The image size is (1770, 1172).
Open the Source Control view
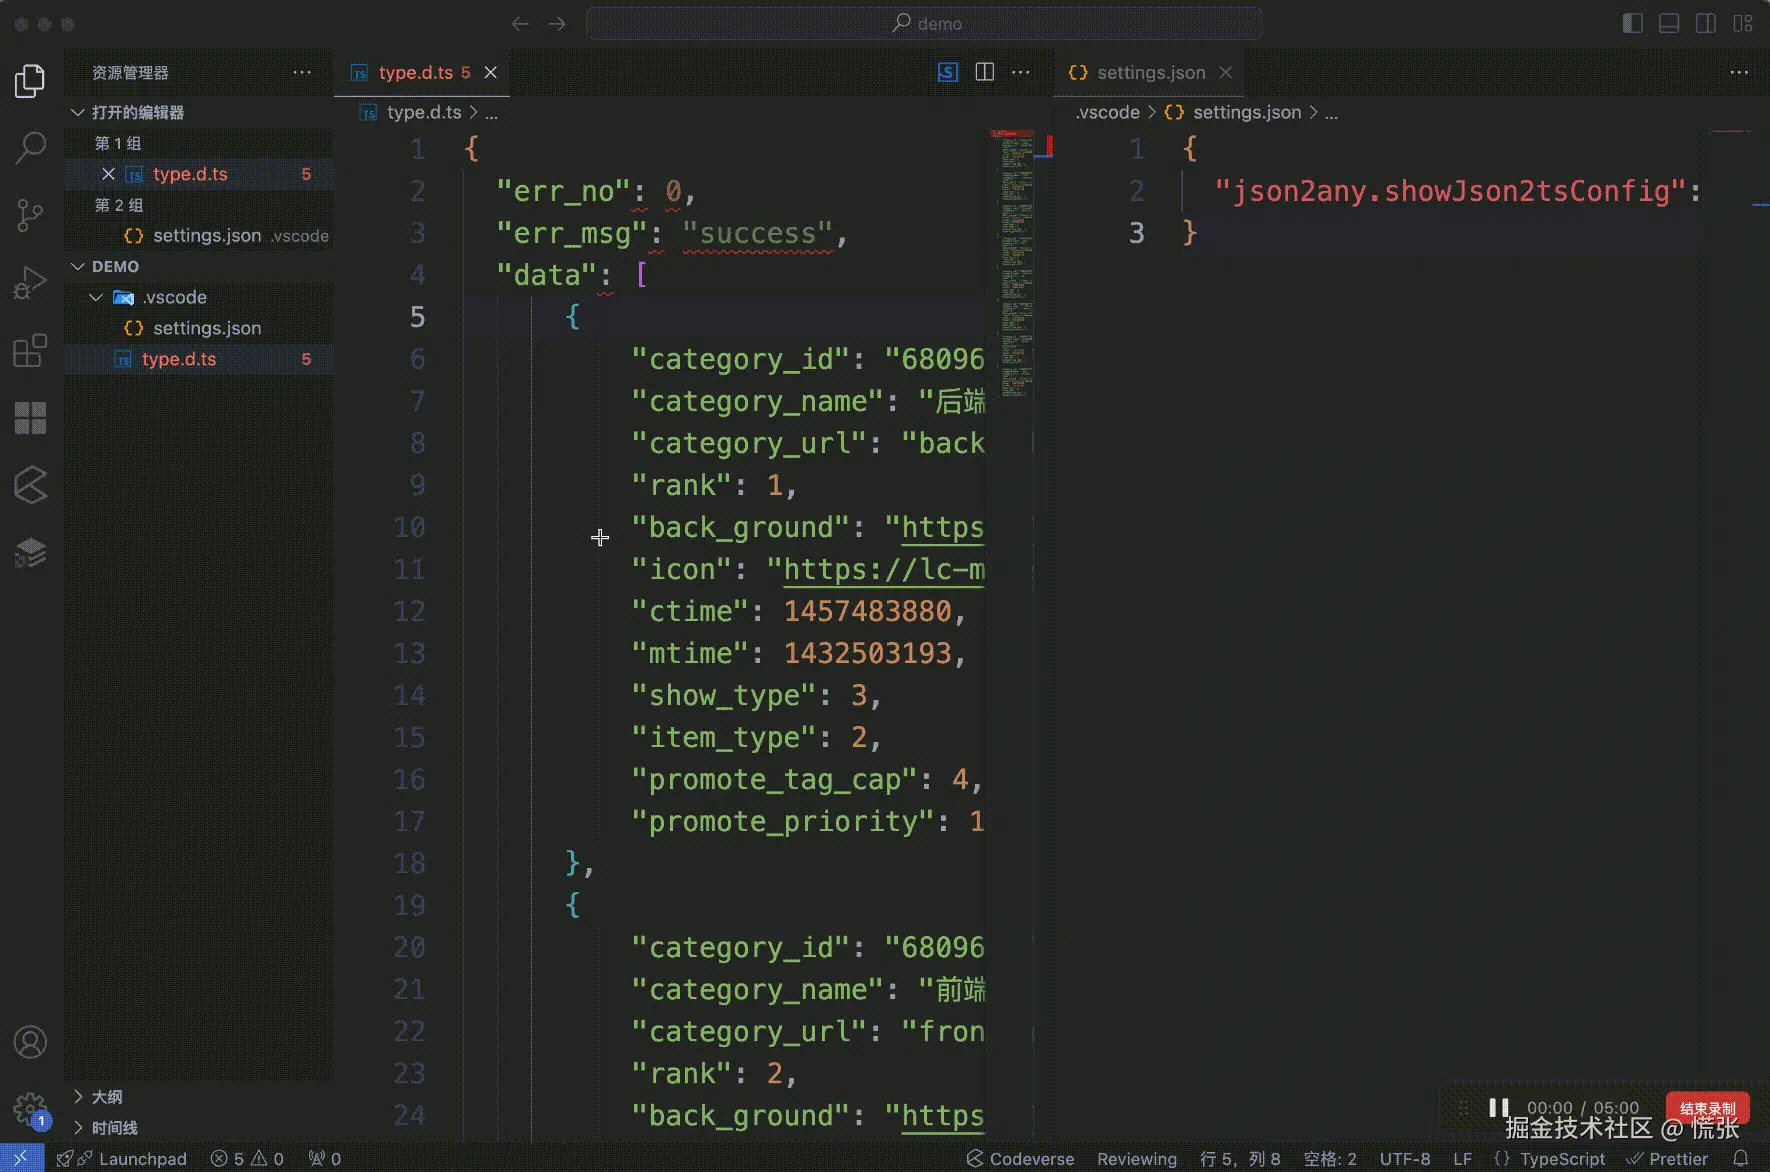[x=30, y=215]
